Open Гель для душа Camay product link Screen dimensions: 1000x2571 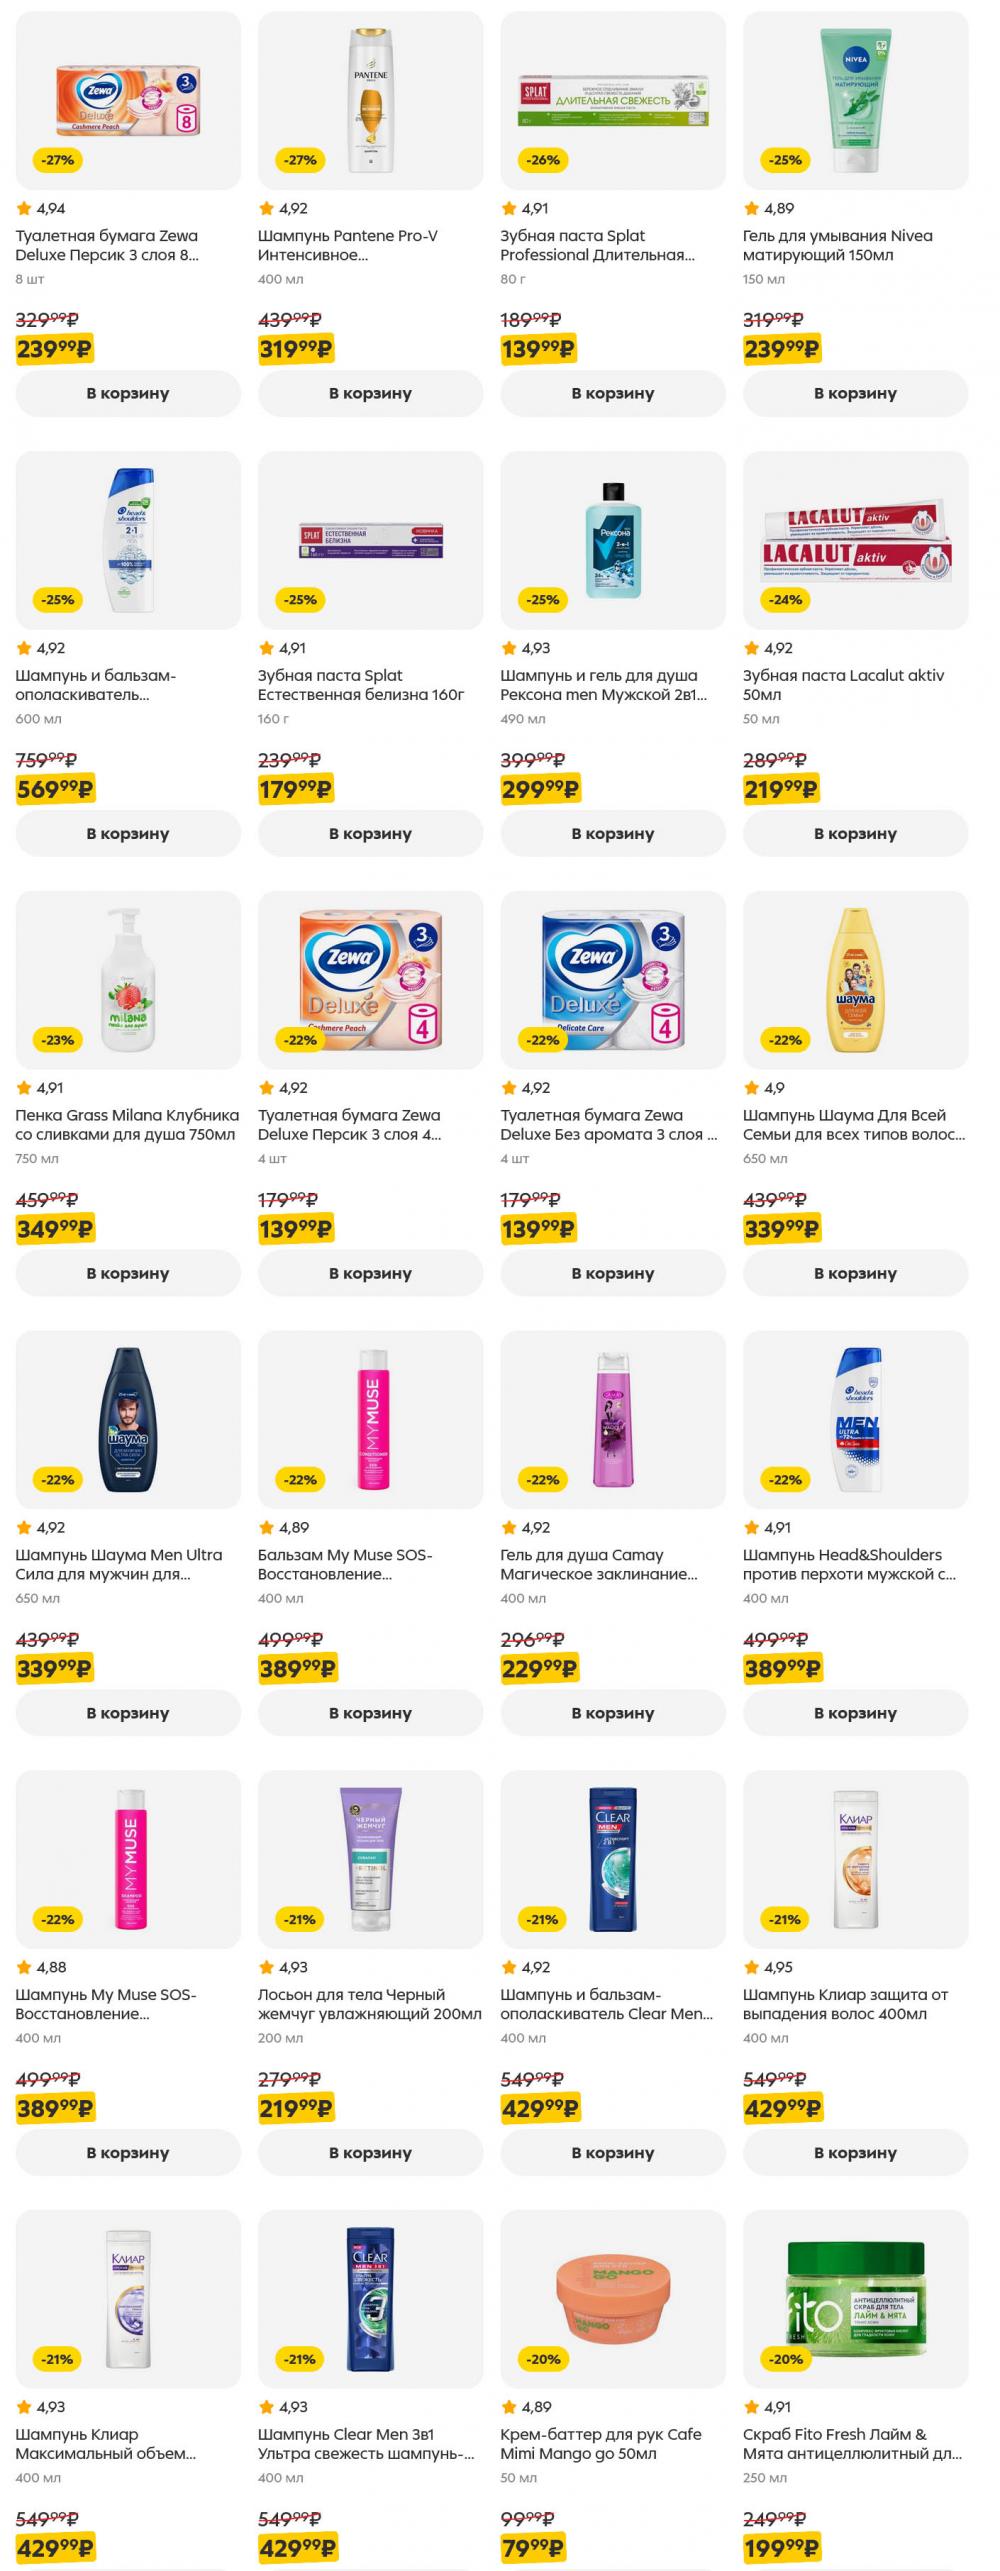click(x=599, y=1565)
